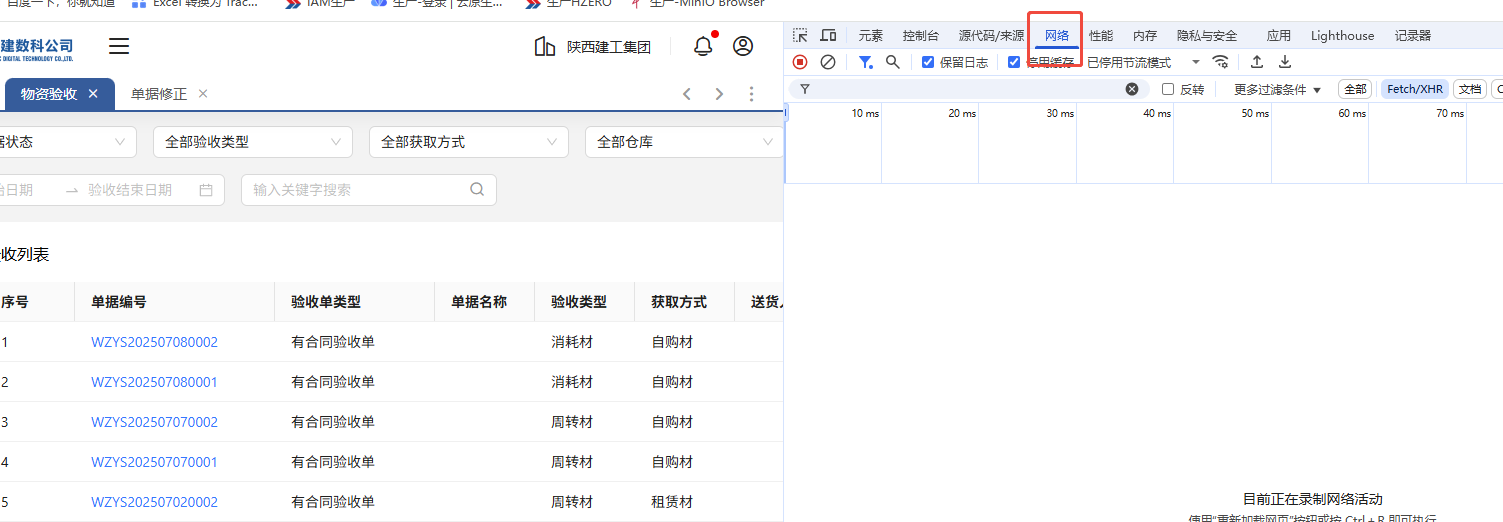Click the import HAR upload icon
Image resolution: width=1503 pixels, height=522 pixels.
click(x=1257, y=62)
